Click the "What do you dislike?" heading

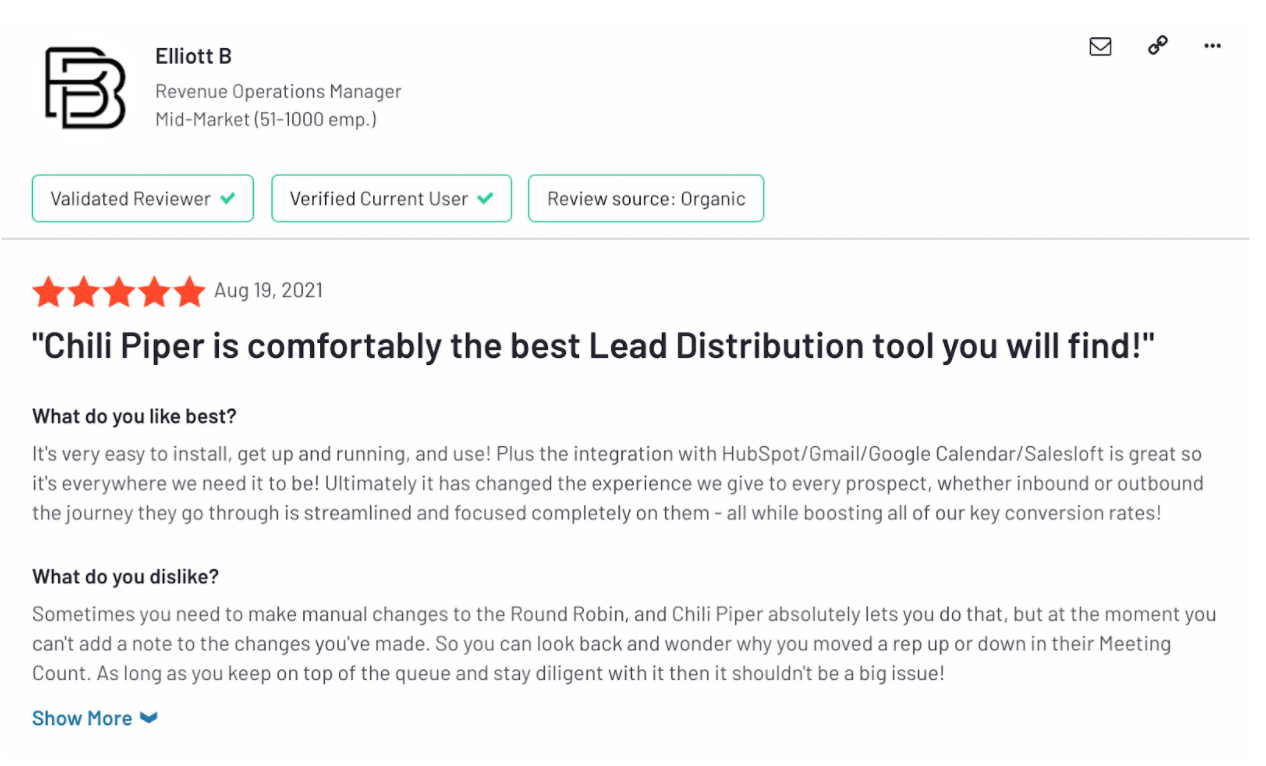(x=125, y=576)
